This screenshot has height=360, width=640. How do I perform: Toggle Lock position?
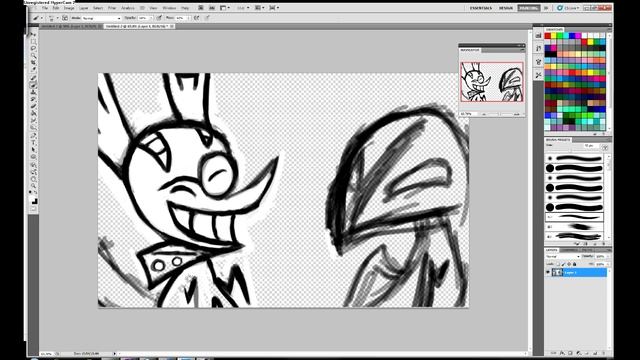pos(569,264)
